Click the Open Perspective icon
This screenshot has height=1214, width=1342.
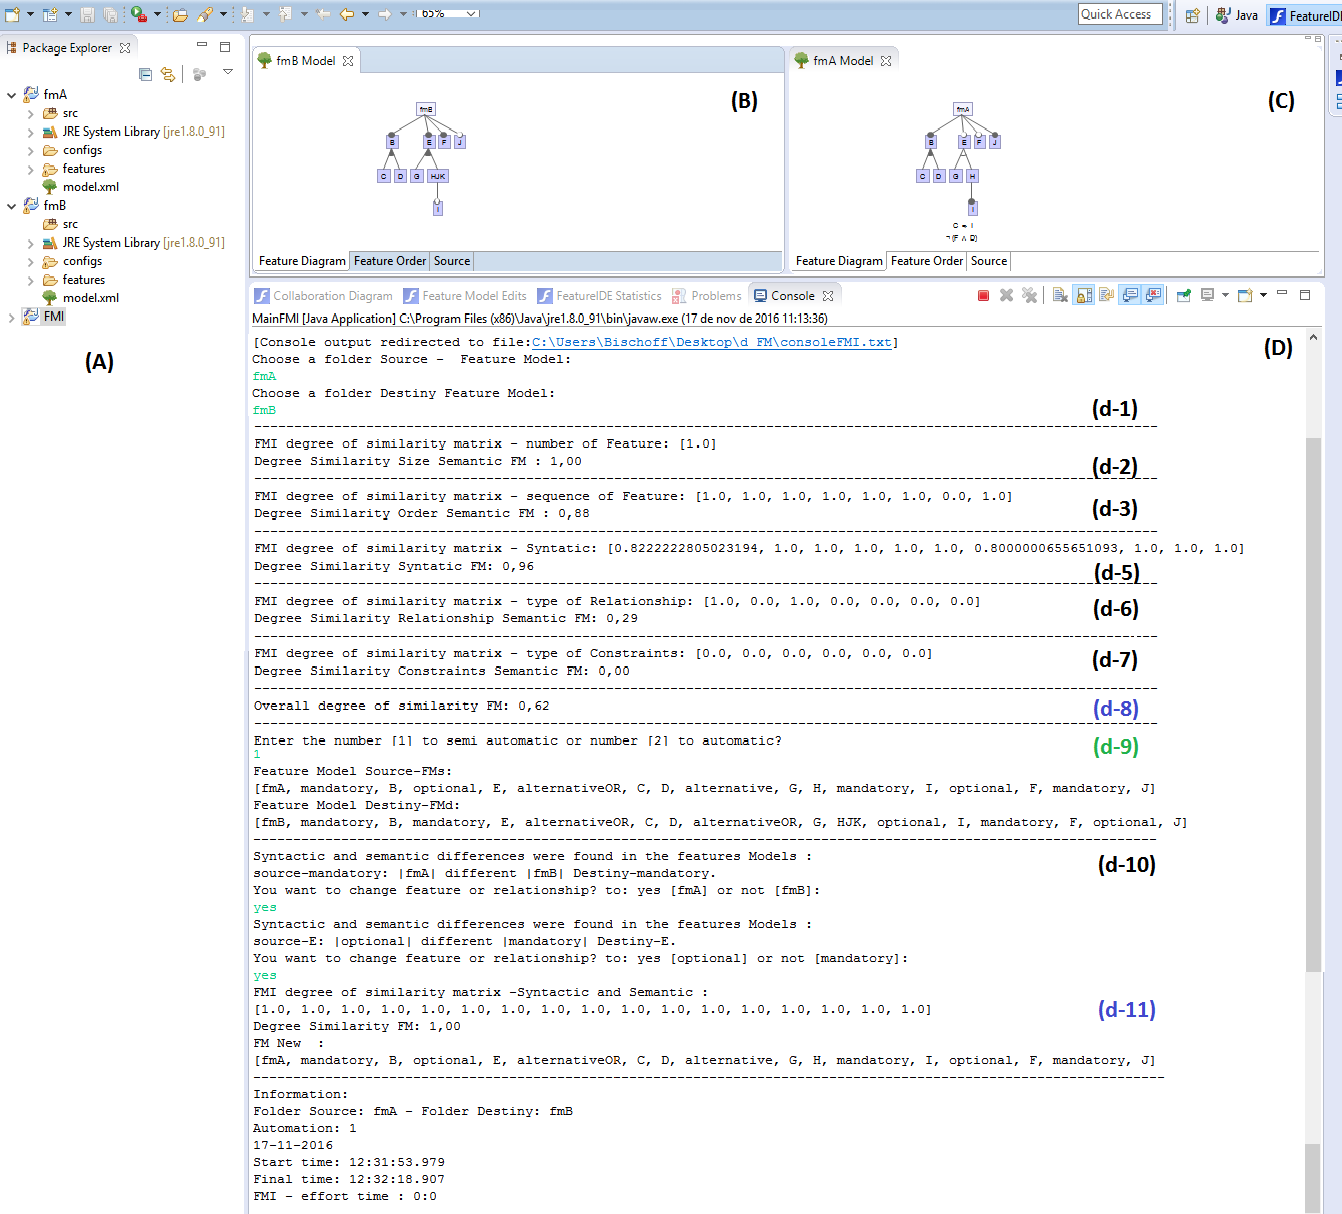[1192, 15]
